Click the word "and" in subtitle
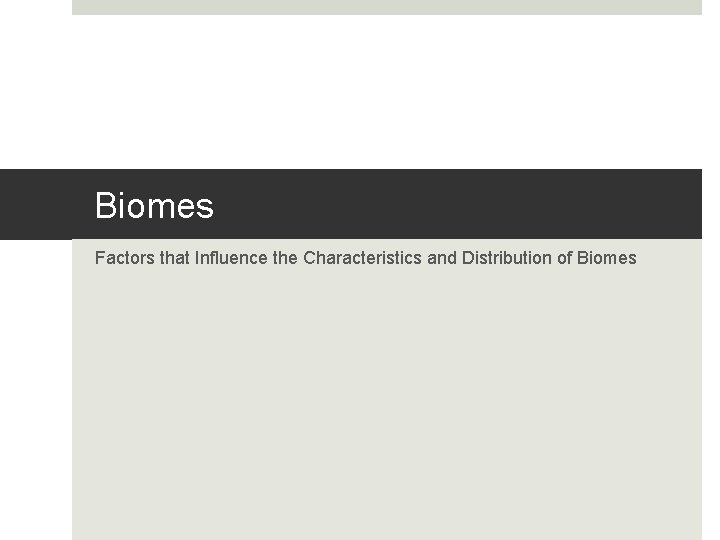 click(x=442, y=258)
